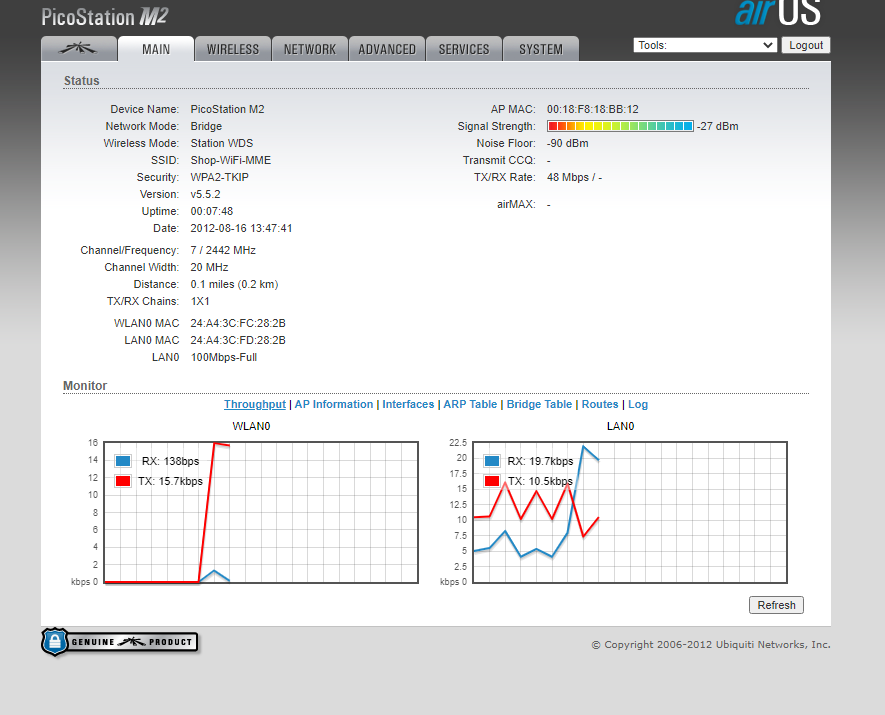
Task: Click the Noise Floor value -90 dBm
Action: click(567, 143)
